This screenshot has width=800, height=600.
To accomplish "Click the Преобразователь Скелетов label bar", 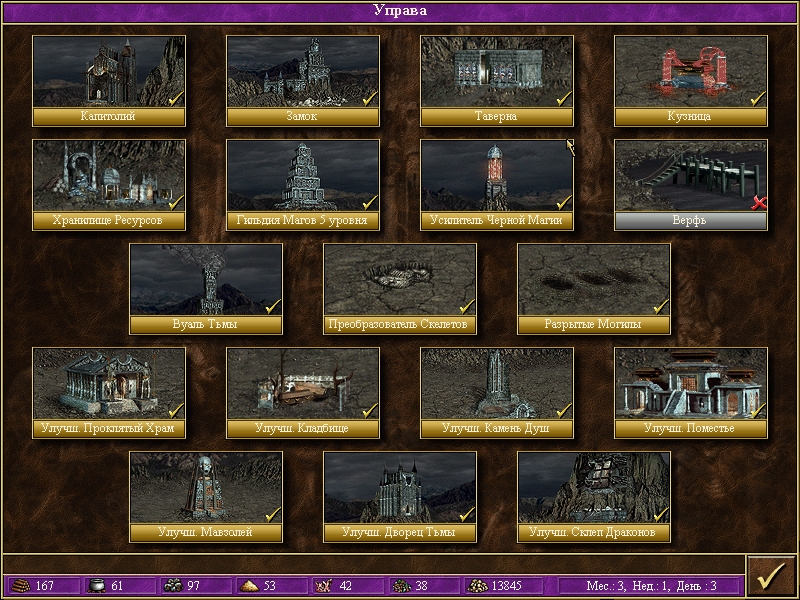I will point(400,324).
